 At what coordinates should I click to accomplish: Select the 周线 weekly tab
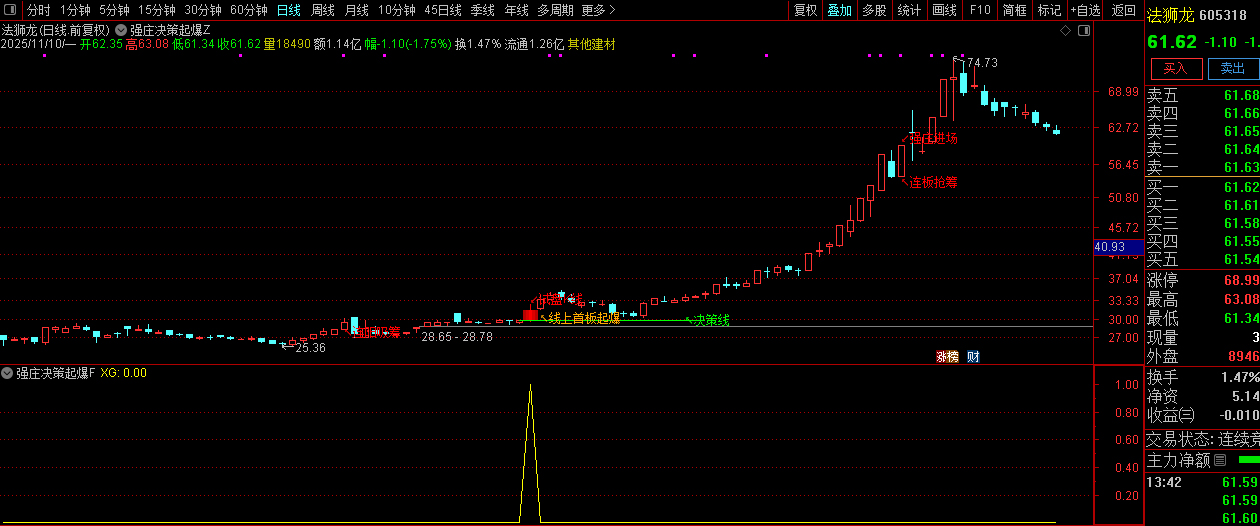pos(322,10)
